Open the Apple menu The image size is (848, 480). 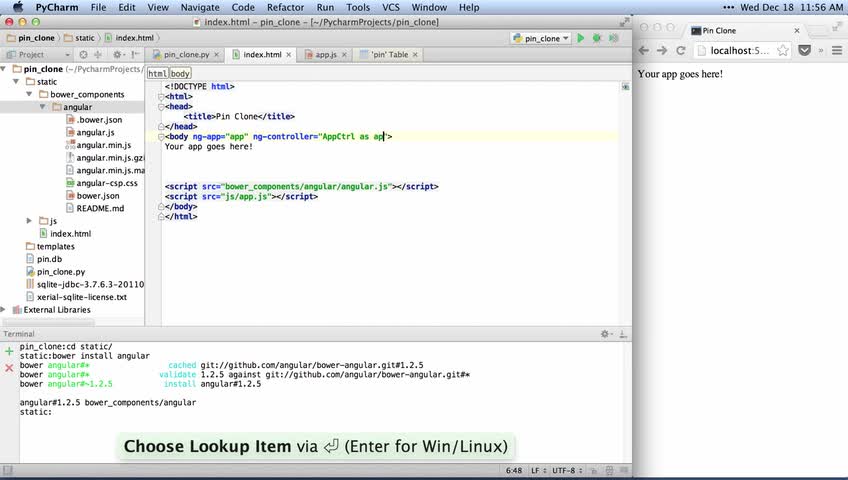point(18,7)
